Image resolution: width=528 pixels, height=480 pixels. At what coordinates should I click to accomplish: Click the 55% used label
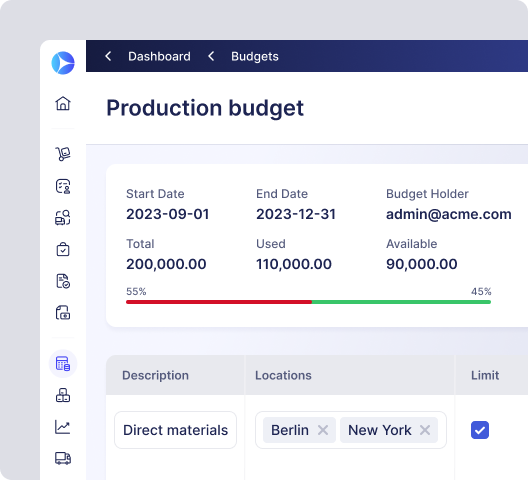[x=136, y=291]
